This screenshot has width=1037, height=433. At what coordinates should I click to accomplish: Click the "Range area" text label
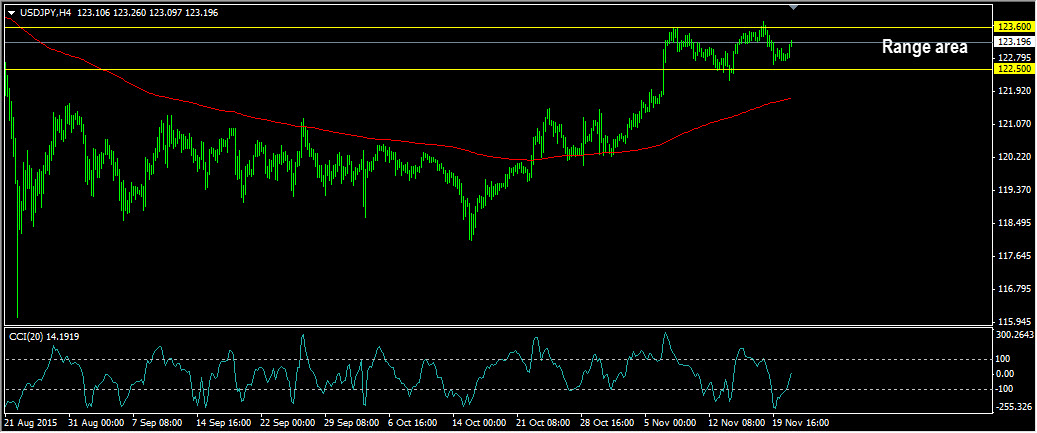[x=925, y=48]
